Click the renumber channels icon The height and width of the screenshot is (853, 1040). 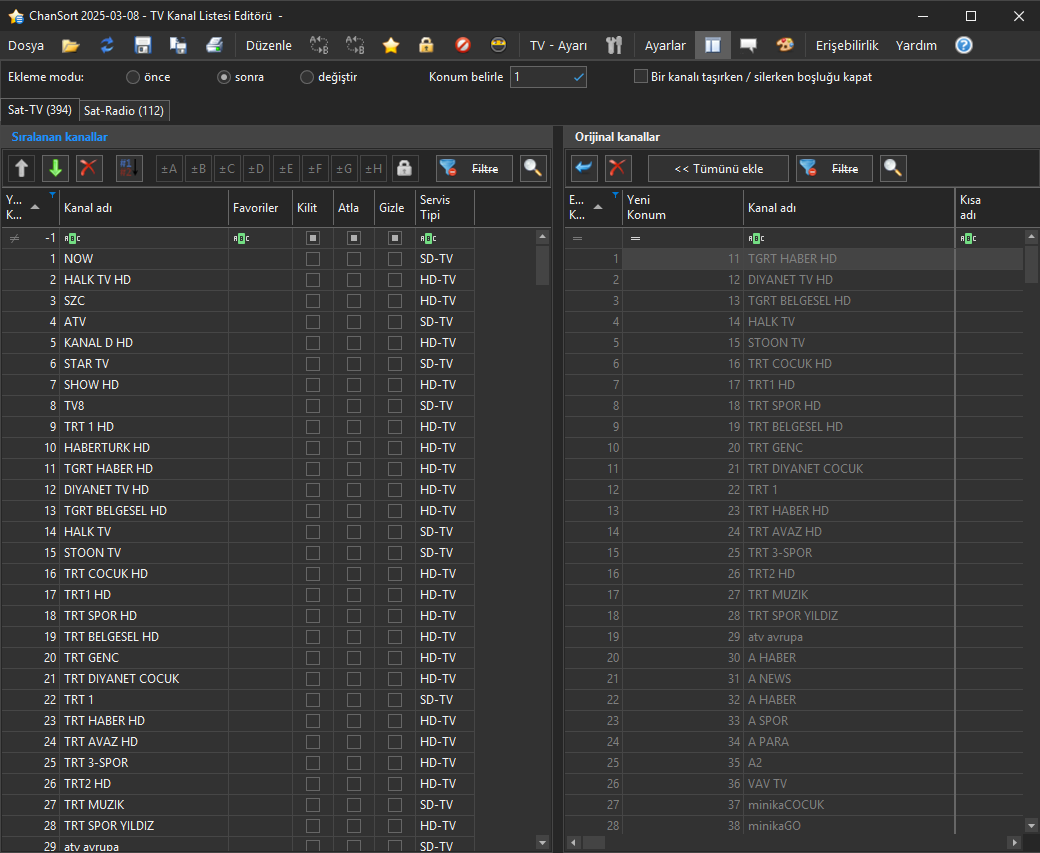(x=129, y=168)
